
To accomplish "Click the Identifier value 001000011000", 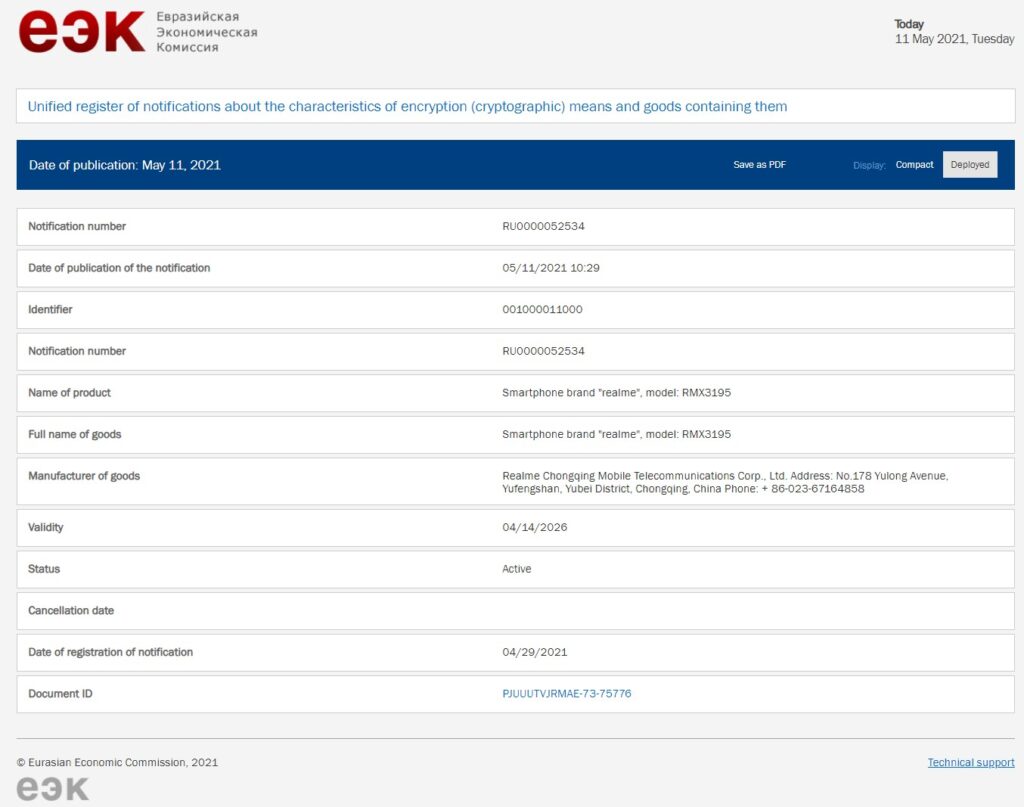I will coord(542,310).
